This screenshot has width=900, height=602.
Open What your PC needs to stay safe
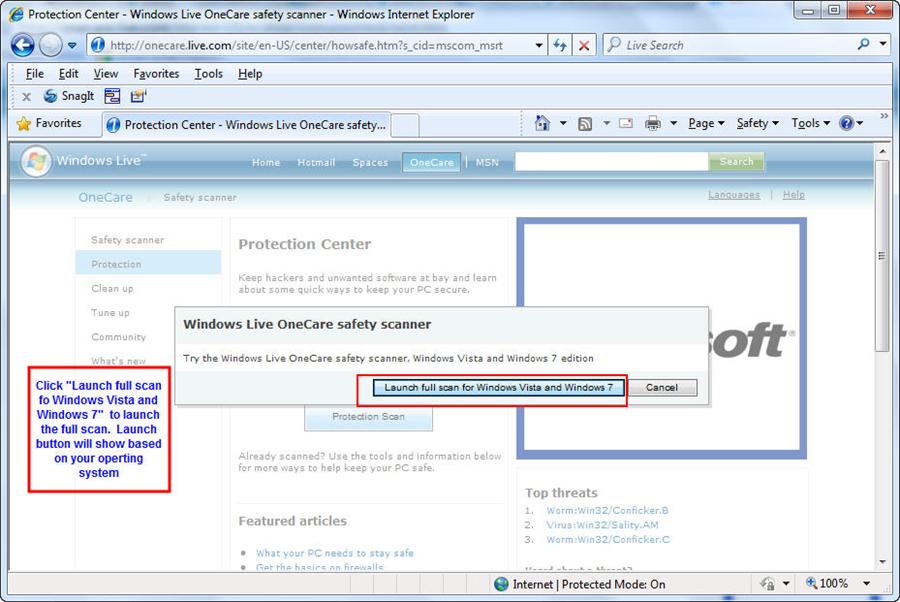[335, 553]
